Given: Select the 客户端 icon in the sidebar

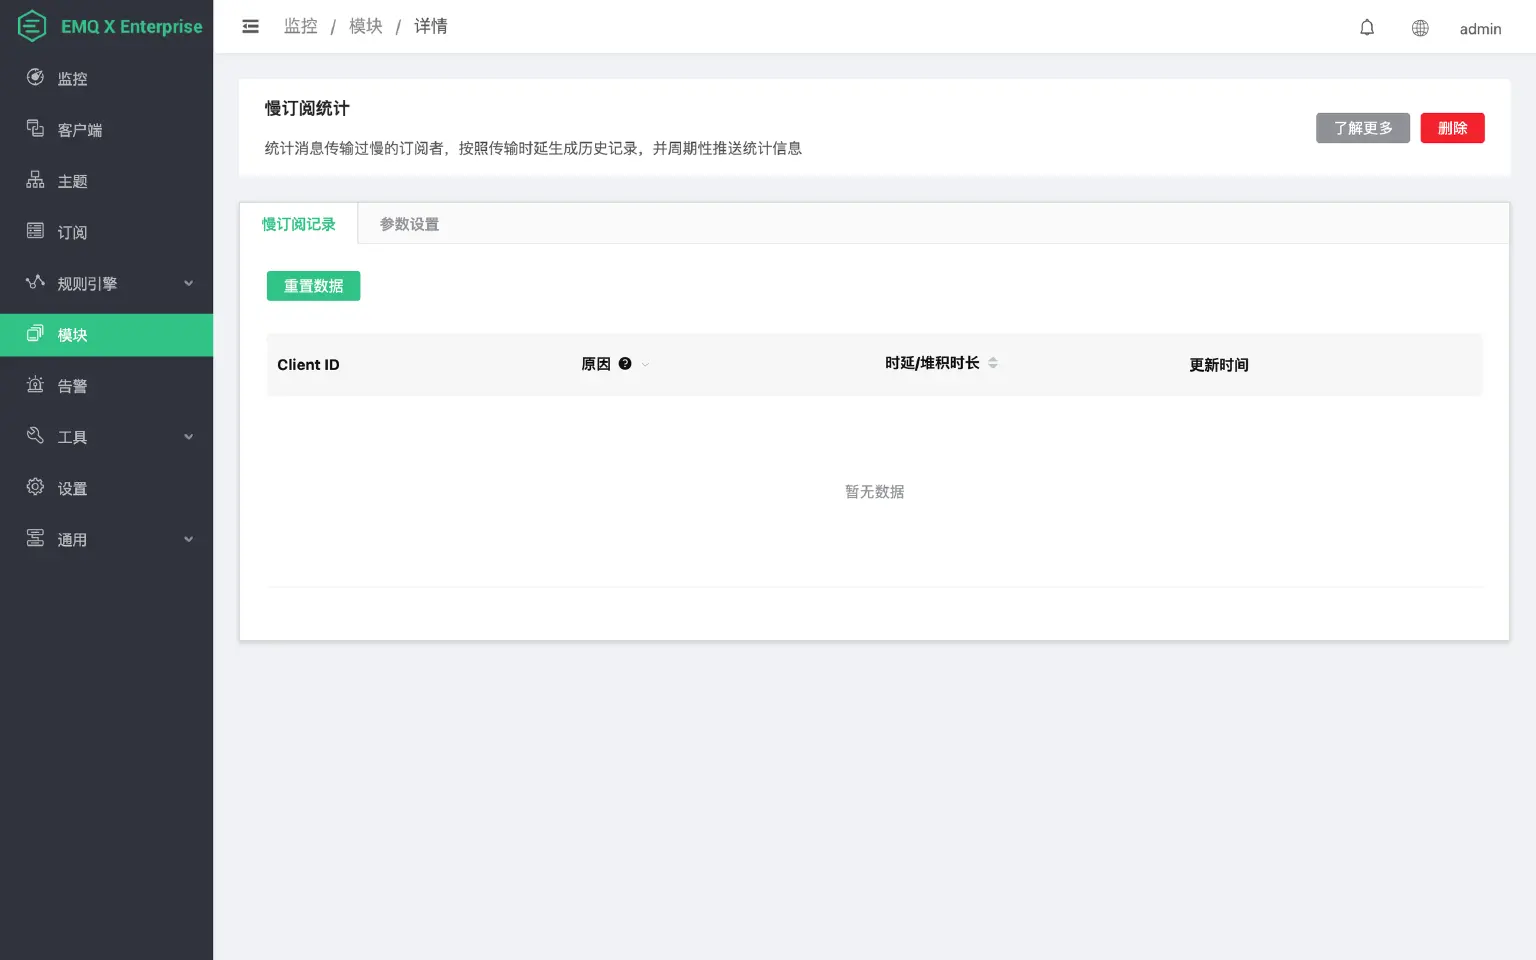Looking at the screenshot, I should pos(36,129).
